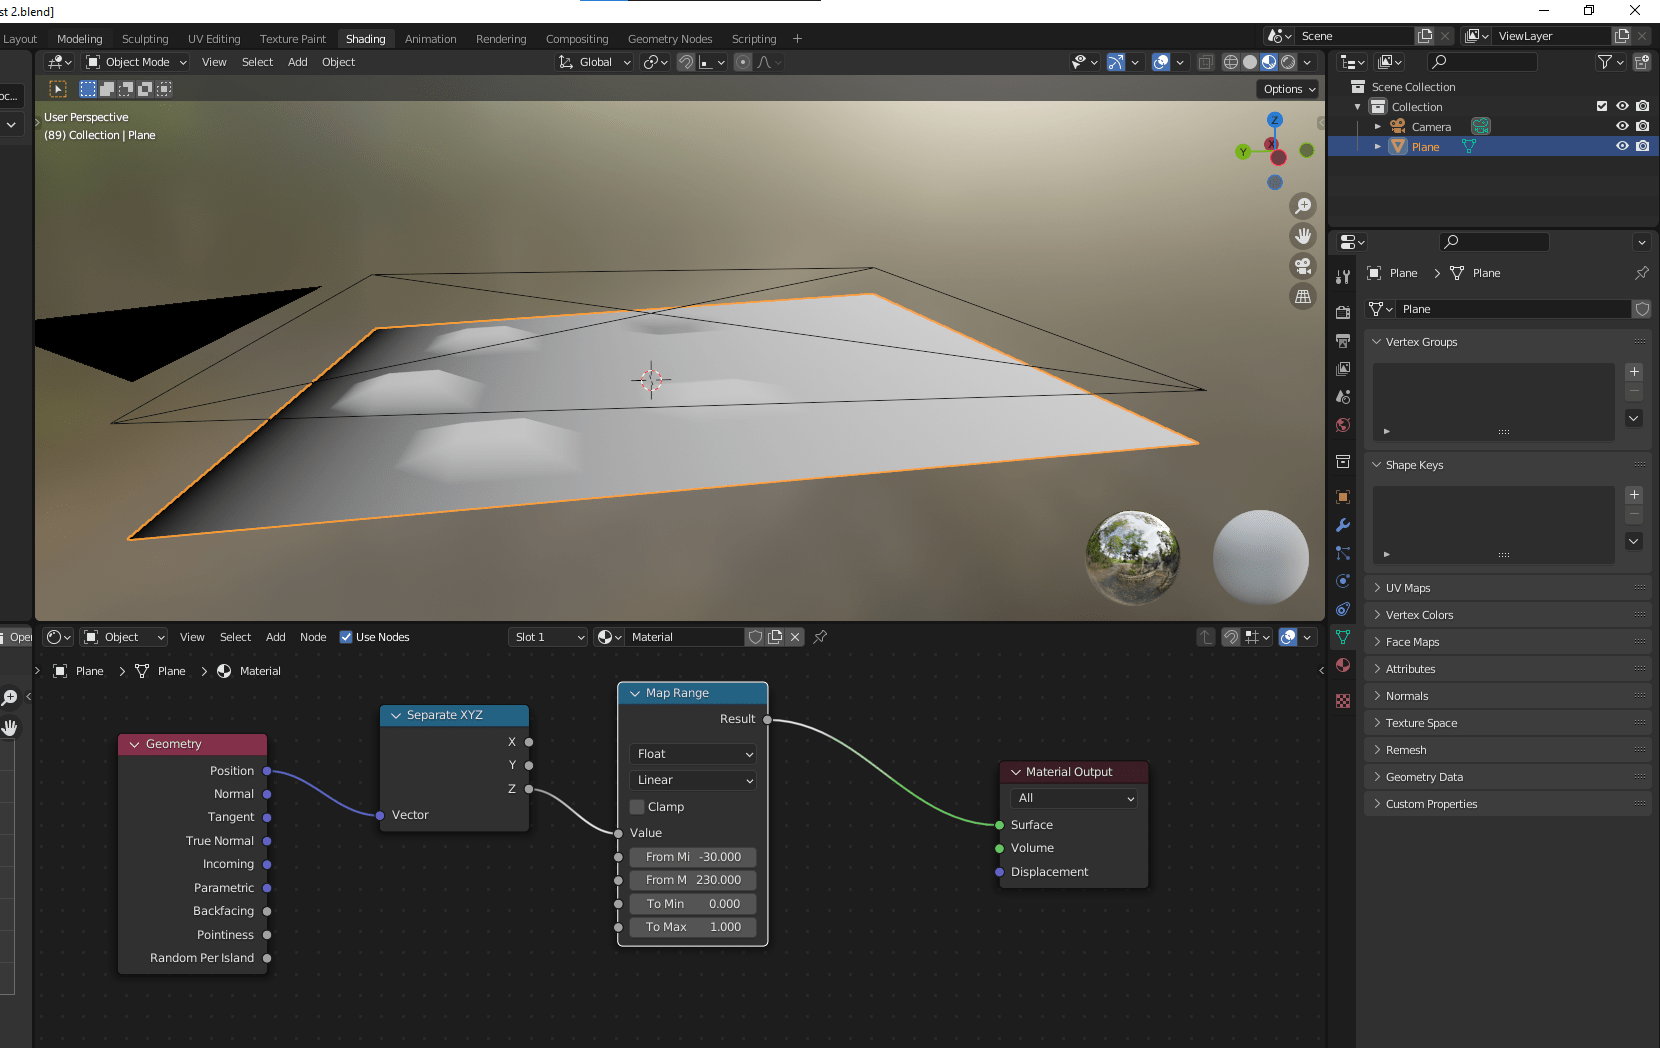Viewport: 1660px width, 1048px height.
Task: Adjust the From Min value slider
Action: (x=692, y=856)
